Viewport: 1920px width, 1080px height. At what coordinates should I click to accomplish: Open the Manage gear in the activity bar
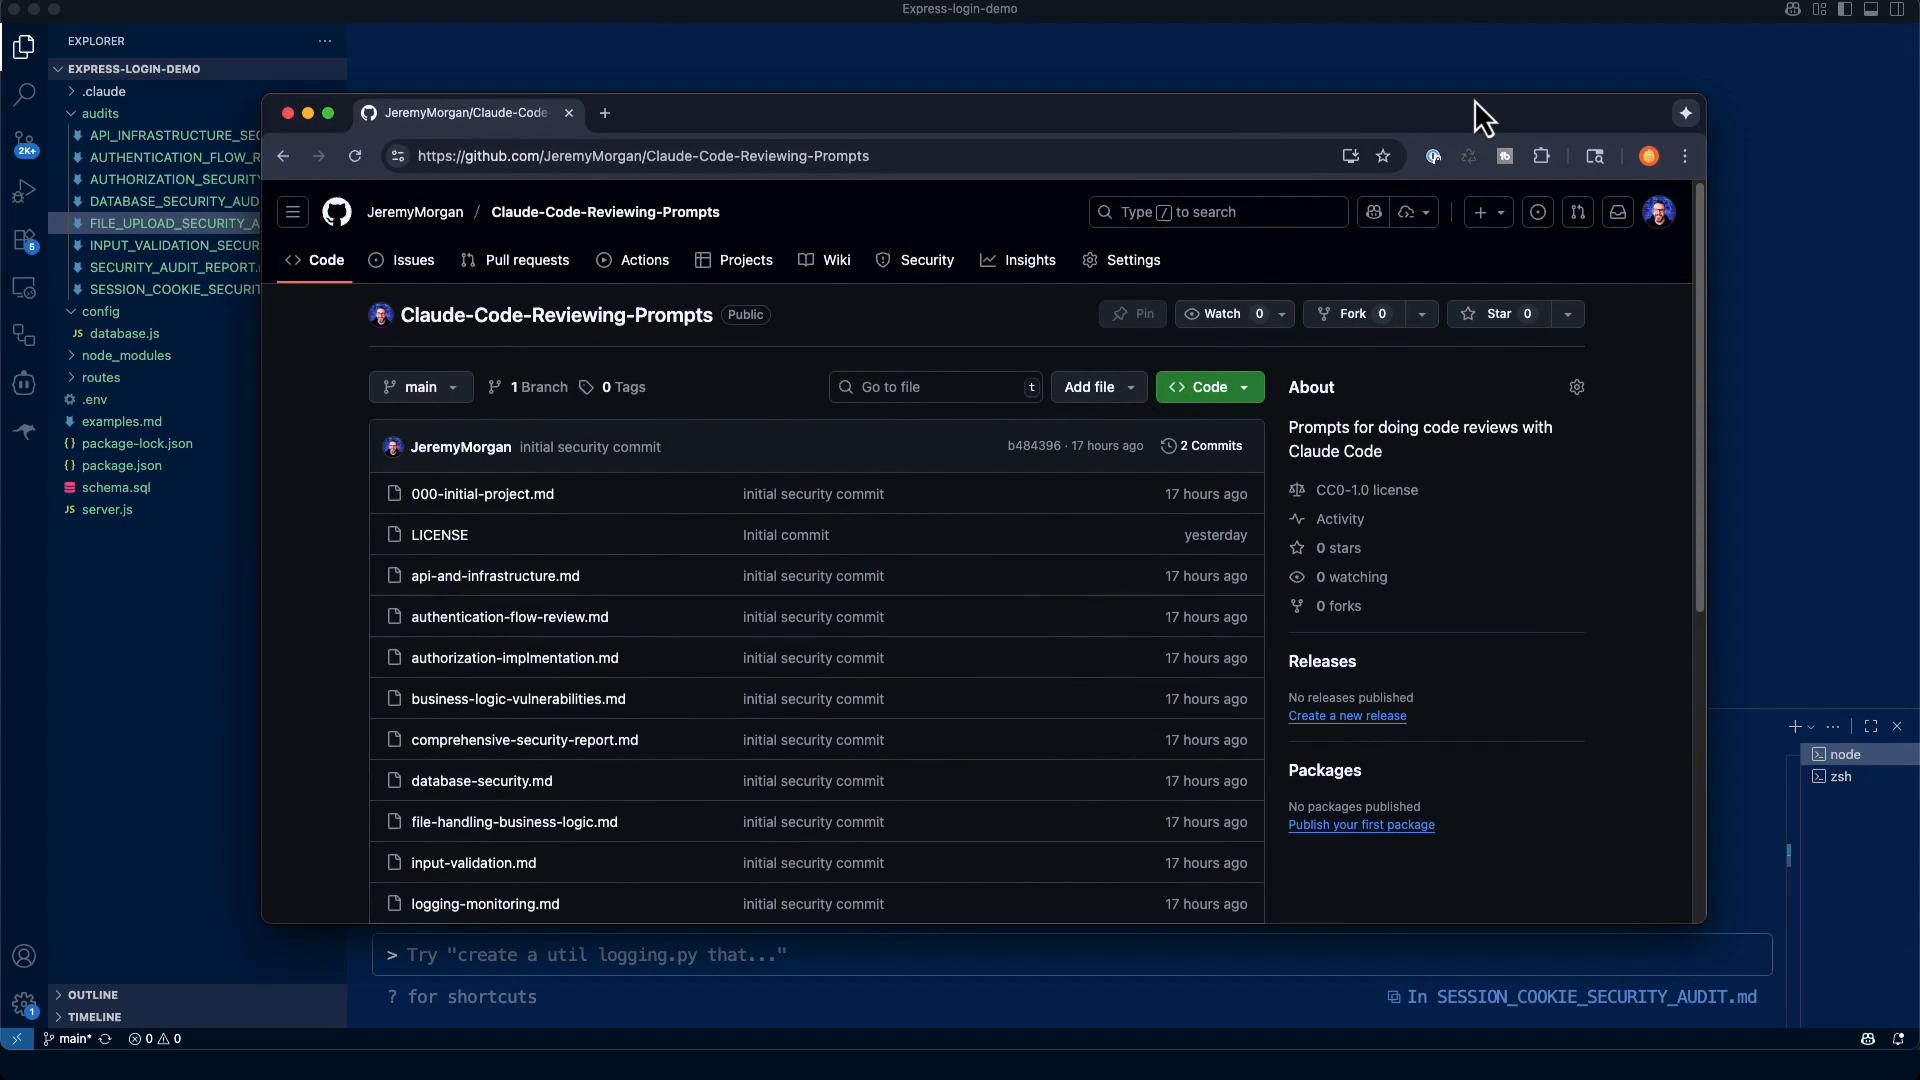point(24,1004)
